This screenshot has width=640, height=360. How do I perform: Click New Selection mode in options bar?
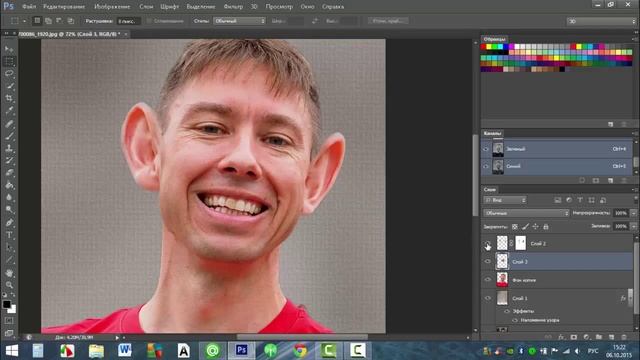click(37, 20)
